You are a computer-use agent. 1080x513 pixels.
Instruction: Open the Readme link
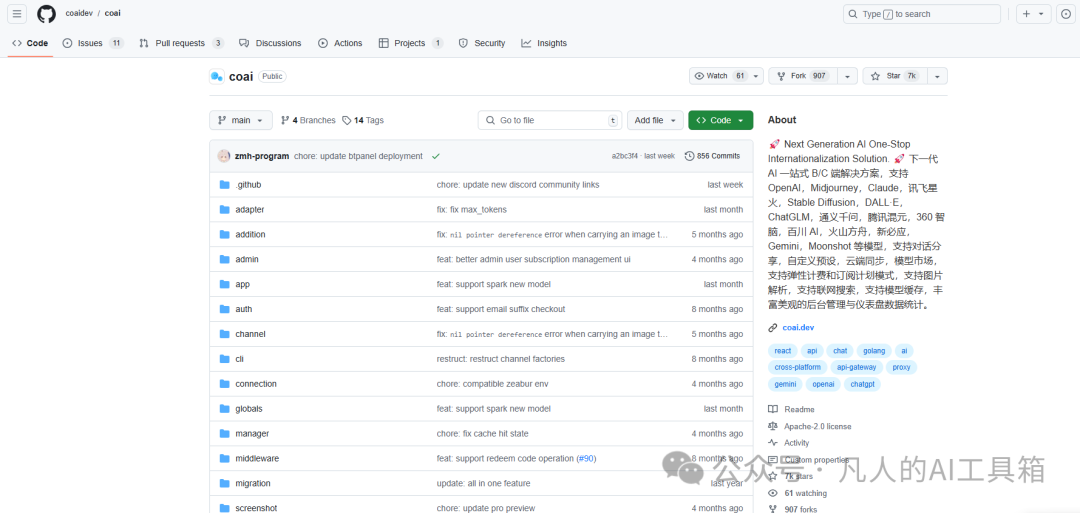click(799, 409)
